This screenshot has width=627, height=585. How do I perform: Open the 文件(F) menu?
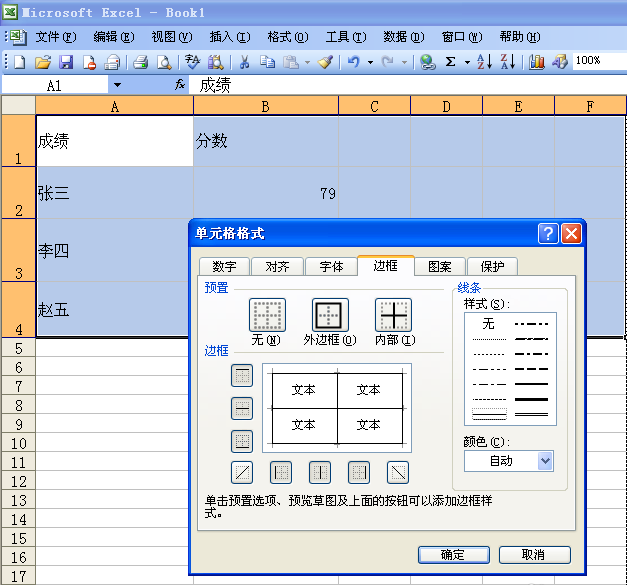pyautogui.click(x=56, y=37)
